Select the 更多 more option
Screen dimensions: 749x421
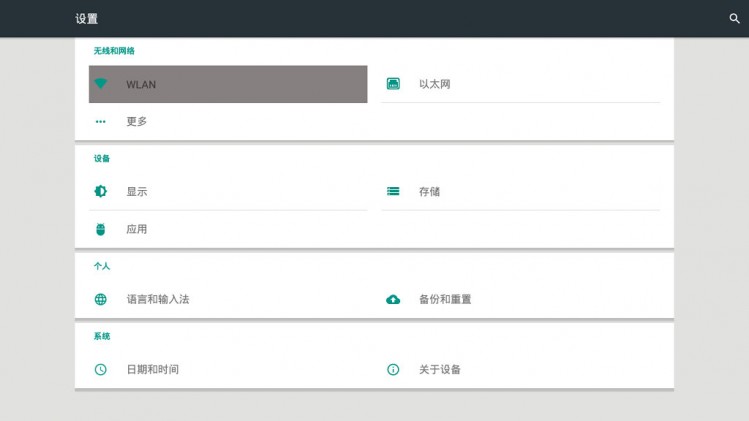click(228, 121)
